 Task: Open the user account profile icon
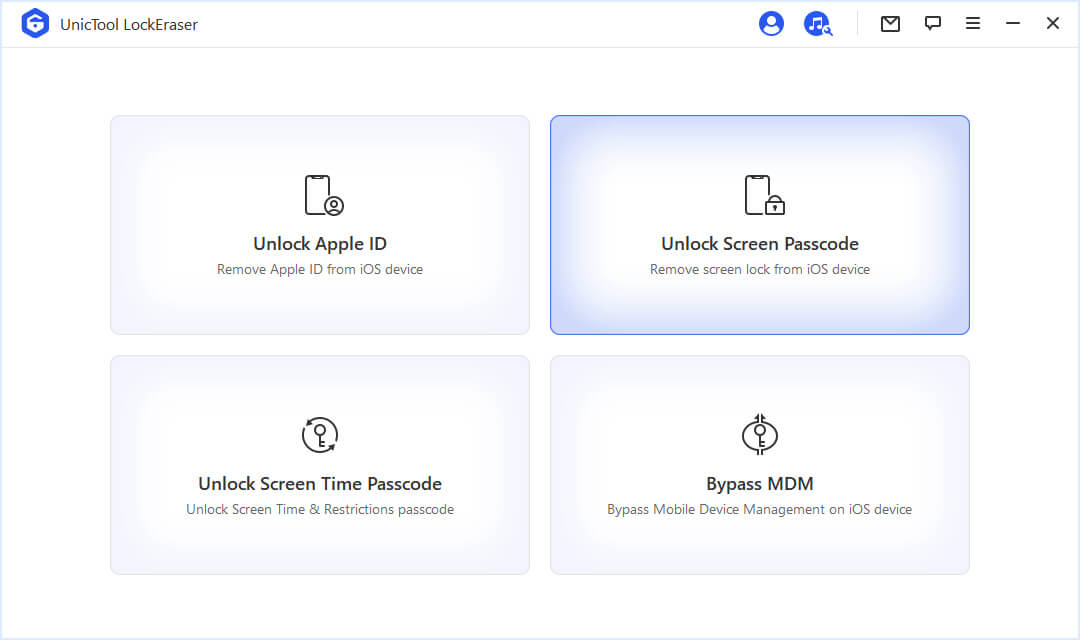771,24
